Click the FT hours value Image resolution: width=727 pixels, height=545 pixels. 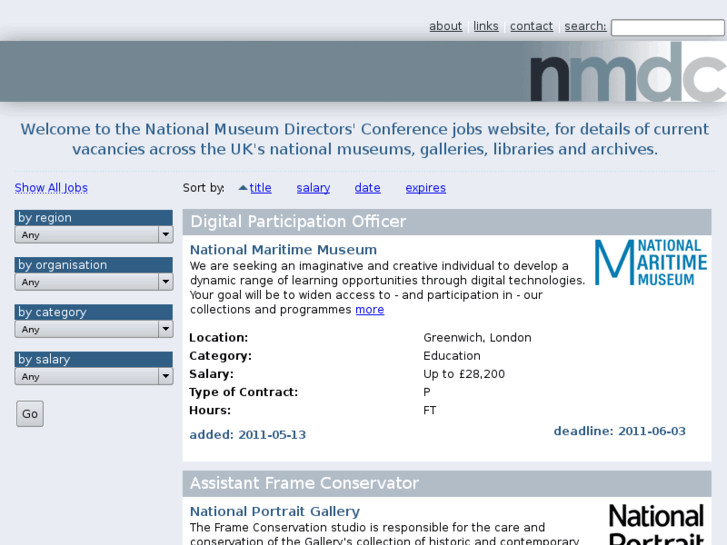click(x=429, y=410)
